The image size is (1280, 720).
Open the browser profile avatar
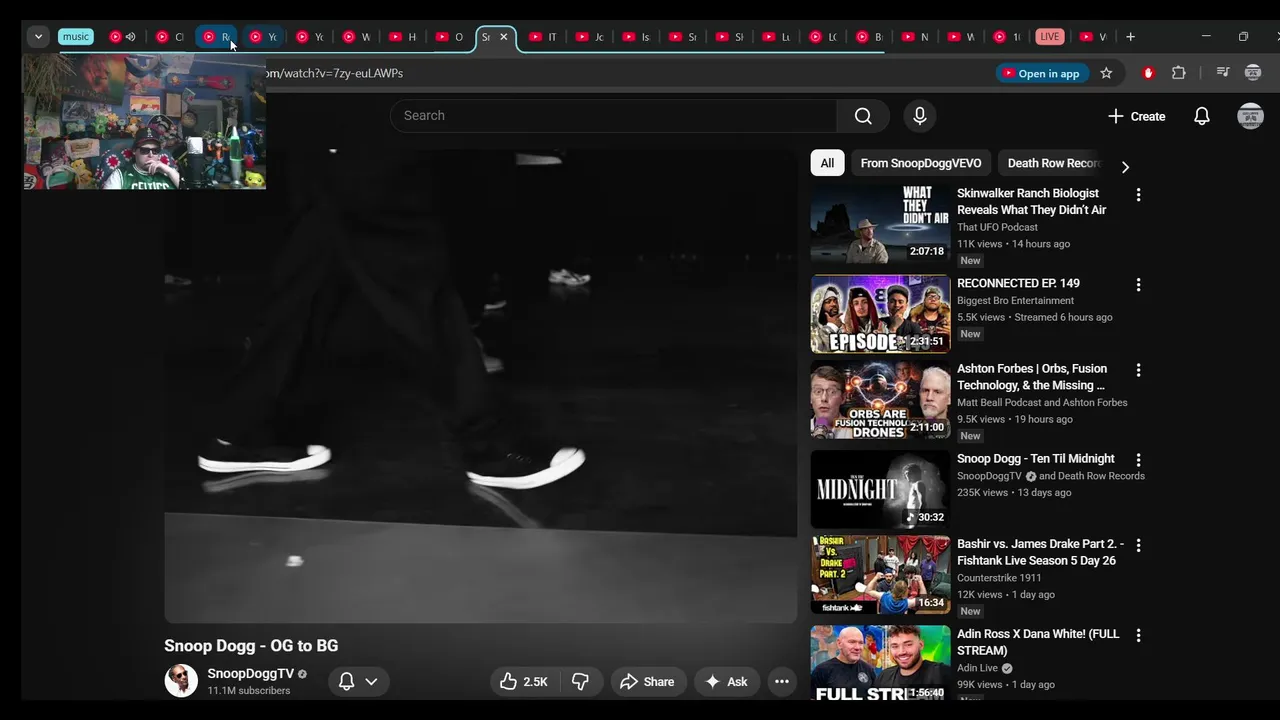click(1253, 73)
